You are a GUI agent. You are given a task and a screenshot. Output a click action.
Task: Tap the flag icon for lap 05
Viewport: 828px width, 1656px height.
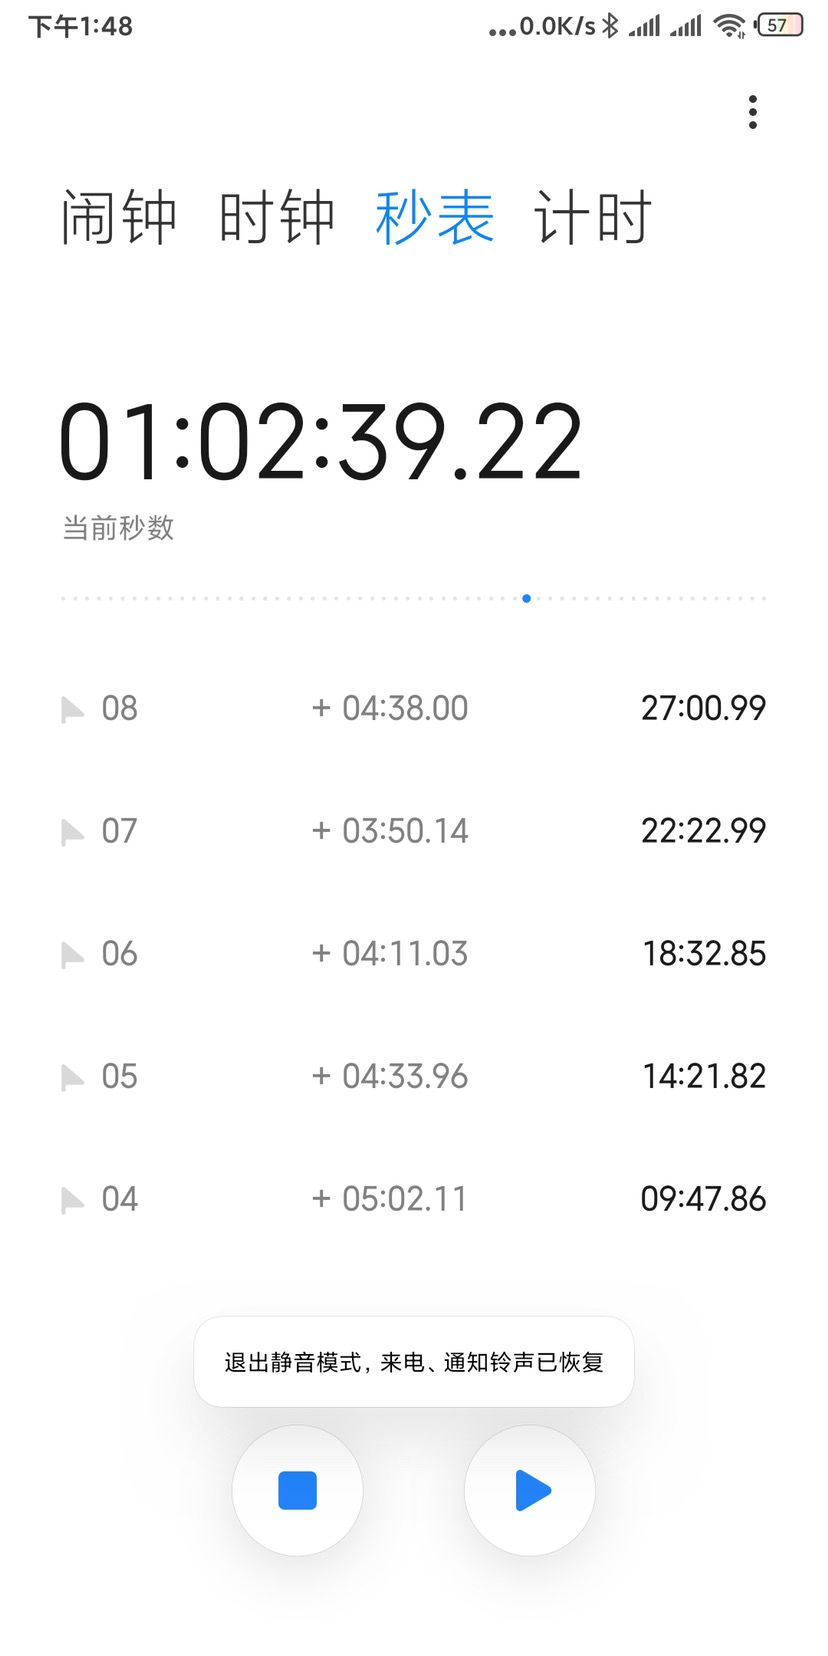[x=72, y=1078]
